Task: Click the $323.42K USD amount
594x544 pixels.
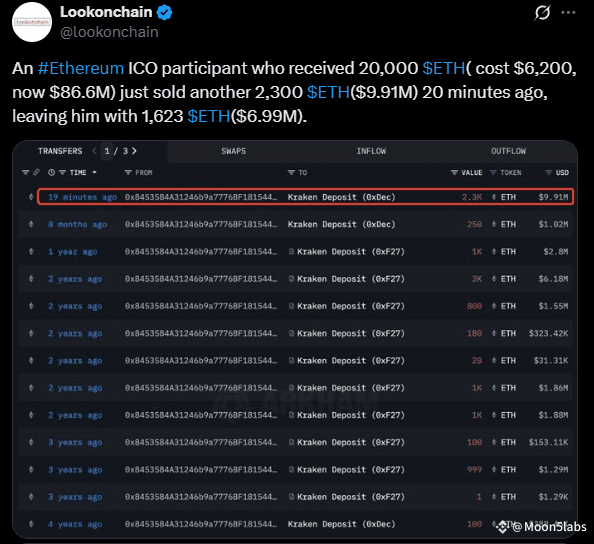Action: coord(549,333)
